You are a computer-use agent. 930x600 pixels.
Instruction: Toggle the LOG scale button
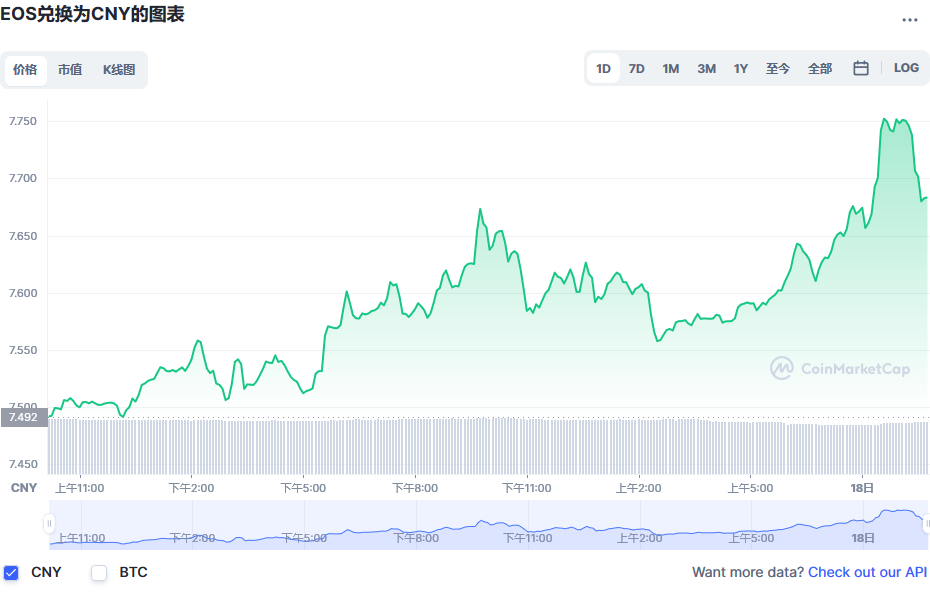(906, 68)
